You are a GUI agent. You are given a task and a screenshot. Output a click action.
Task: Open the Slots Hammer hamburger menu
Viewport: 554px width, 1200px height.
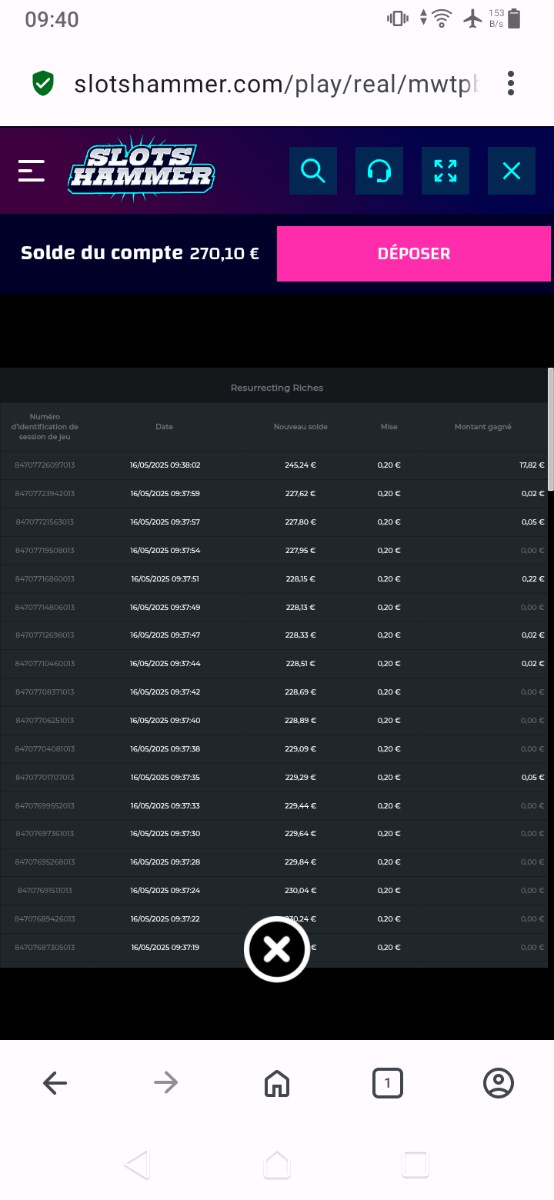tap(32, 171)
